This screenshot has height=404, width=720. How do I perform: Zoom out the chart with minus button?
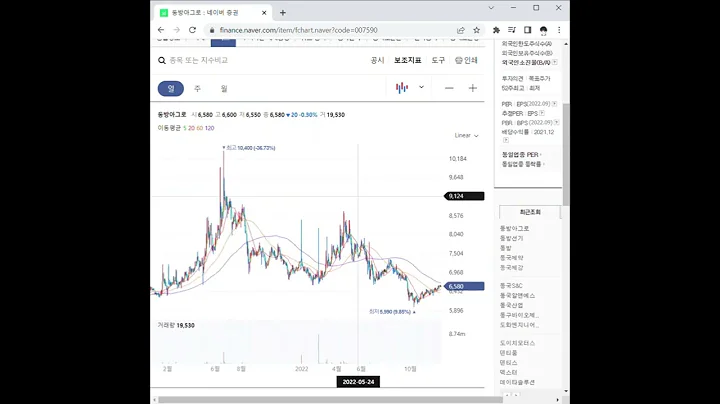pyautogui.click(x=449, y=88)
